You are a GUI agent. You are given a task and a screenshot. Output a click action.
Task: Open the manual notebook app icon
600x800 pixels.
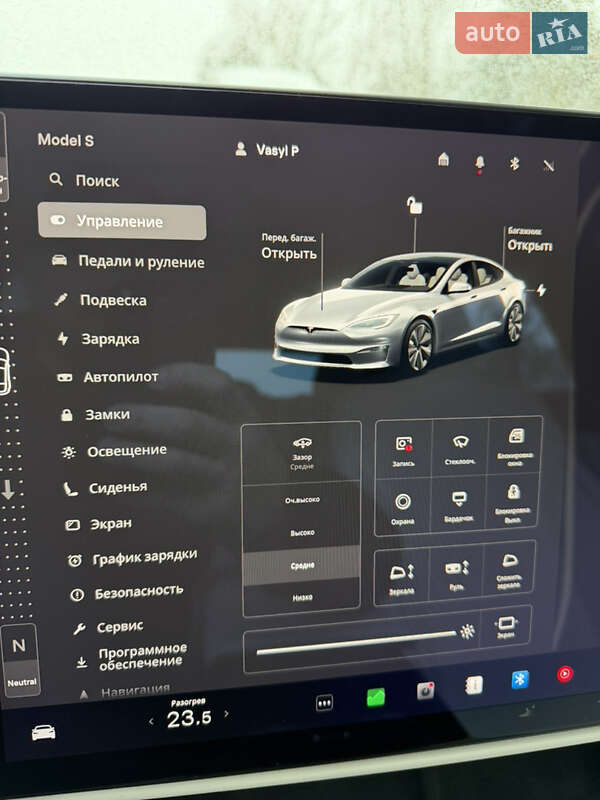pyautogui.click(x=474, y=685)
